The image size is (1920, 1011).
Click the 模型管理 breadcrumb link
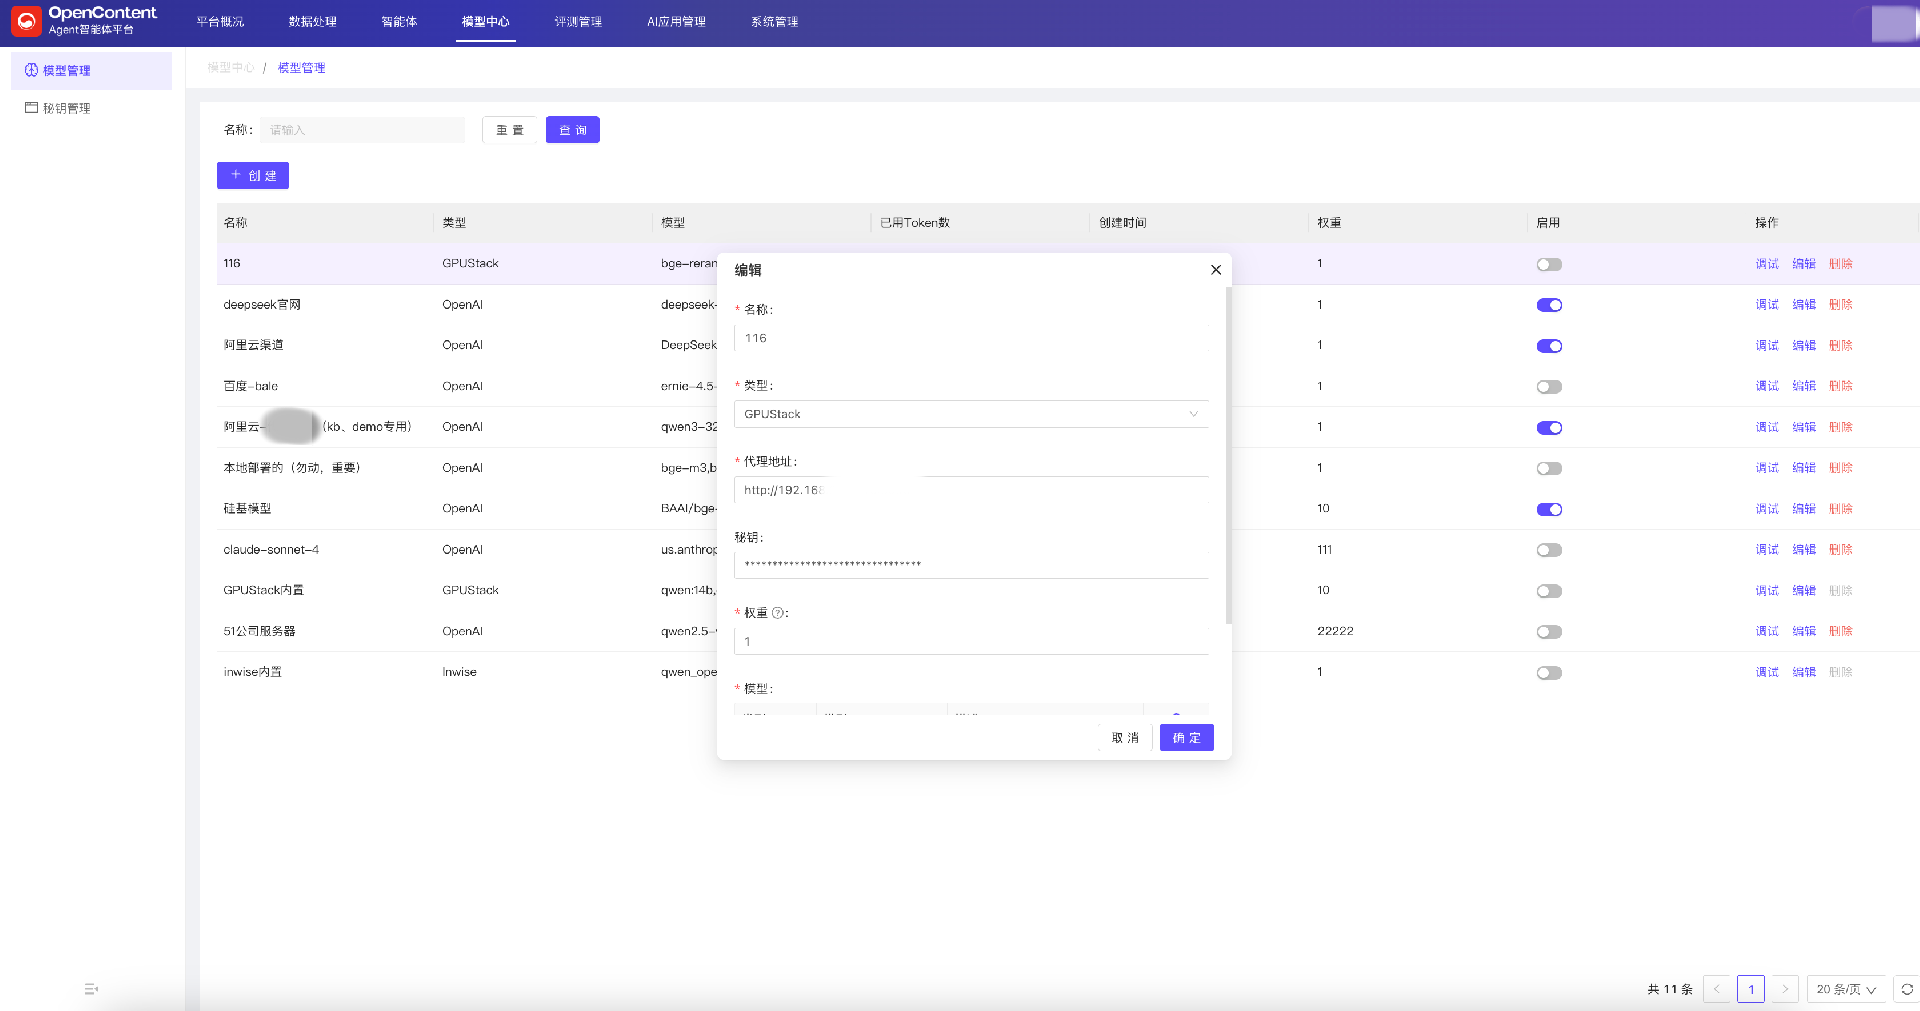tap(302, 68)
